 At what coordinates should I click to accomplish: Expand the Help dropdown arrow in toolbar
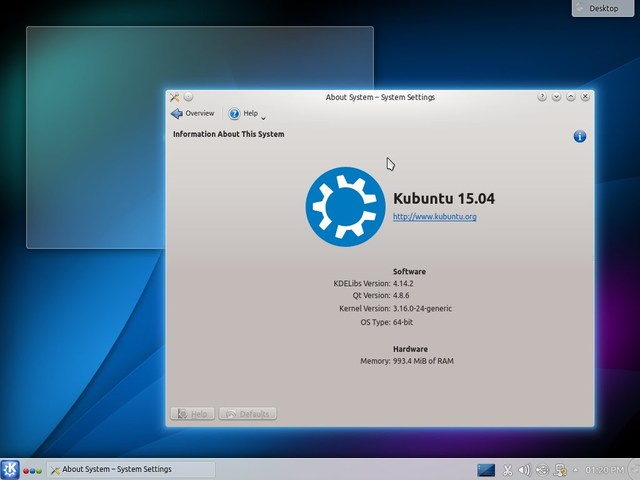[x=263, y=118]
